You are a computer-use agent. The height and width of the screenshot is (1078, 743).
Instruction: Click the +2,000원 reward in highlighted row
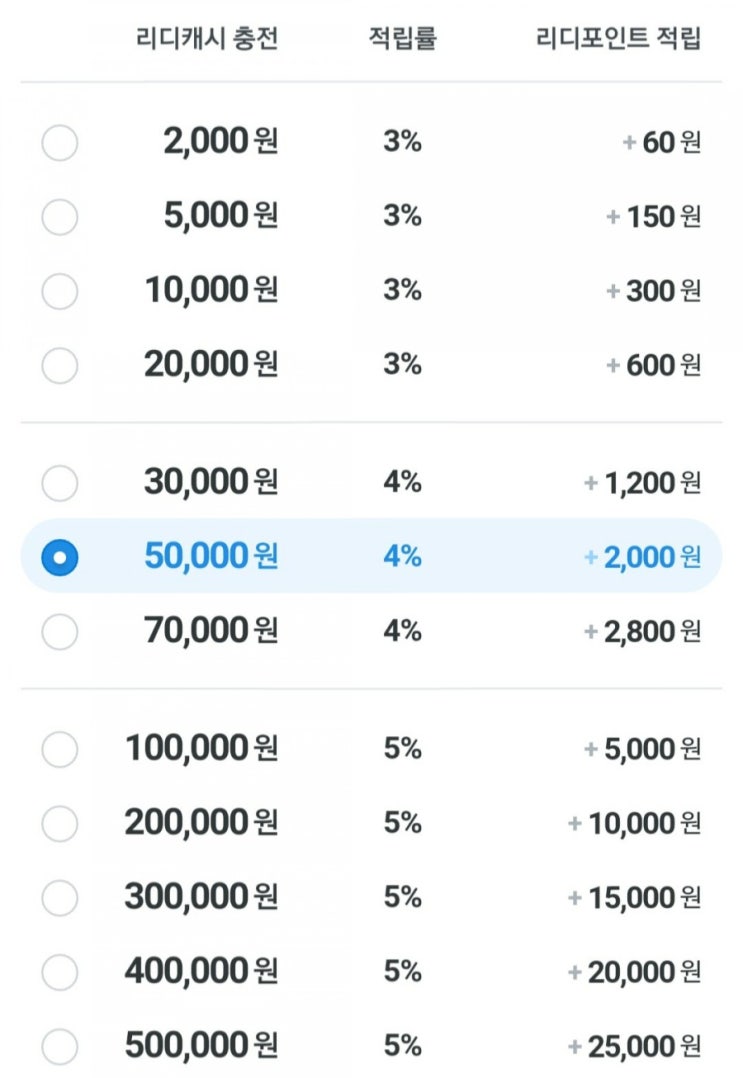tap(642, 557)
